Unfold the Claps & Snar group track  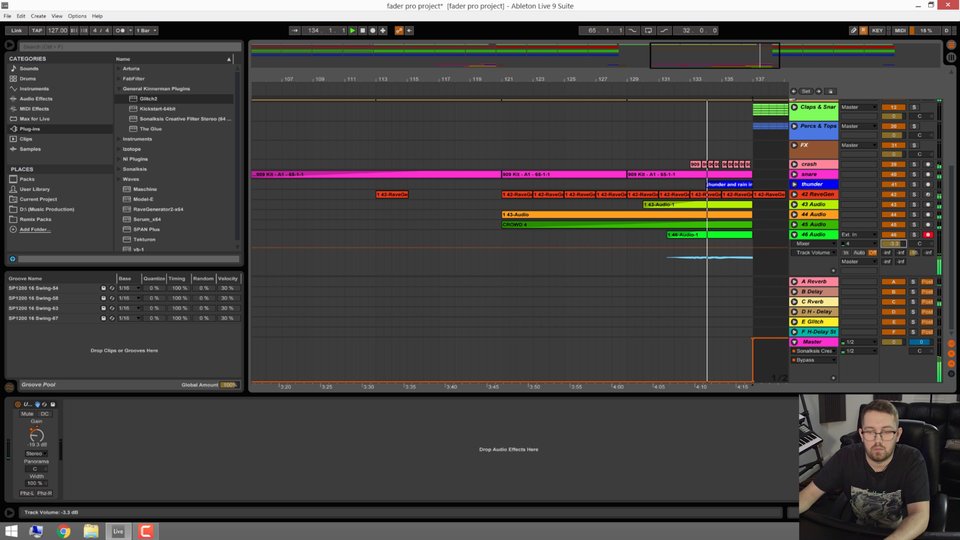coord(794,107)
